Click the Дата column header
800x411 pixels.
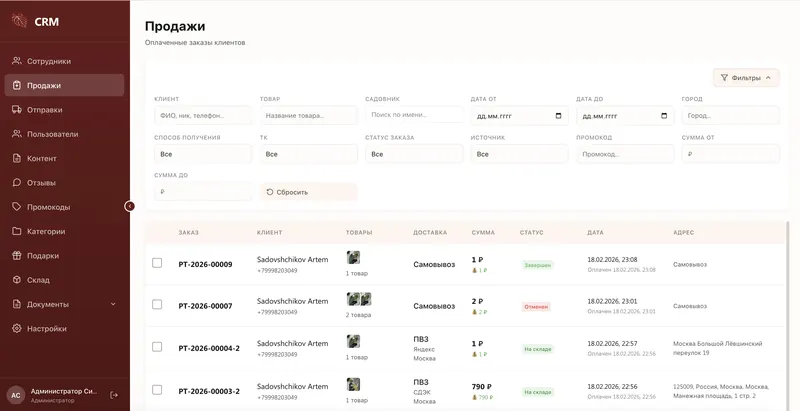coord(595,233)
